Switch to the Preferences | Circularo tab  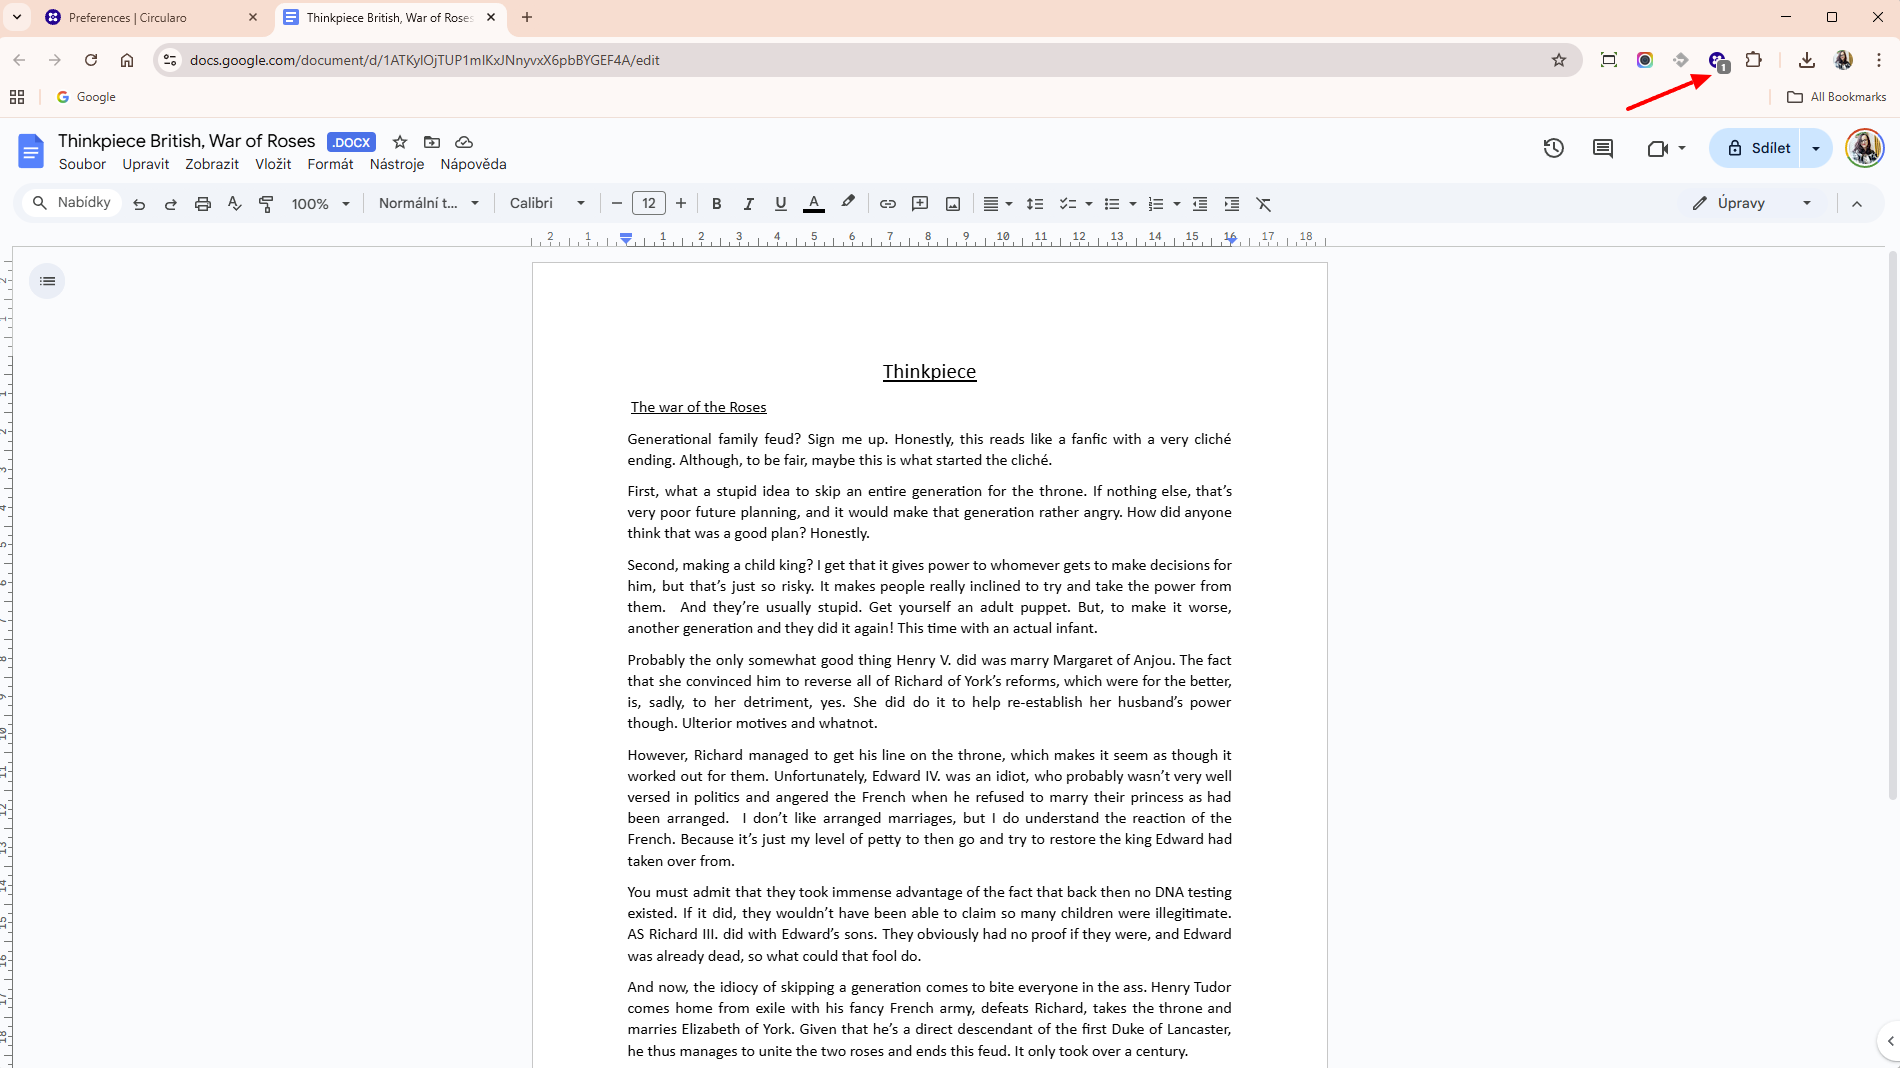pyautogui.click(x=150, y=18)
